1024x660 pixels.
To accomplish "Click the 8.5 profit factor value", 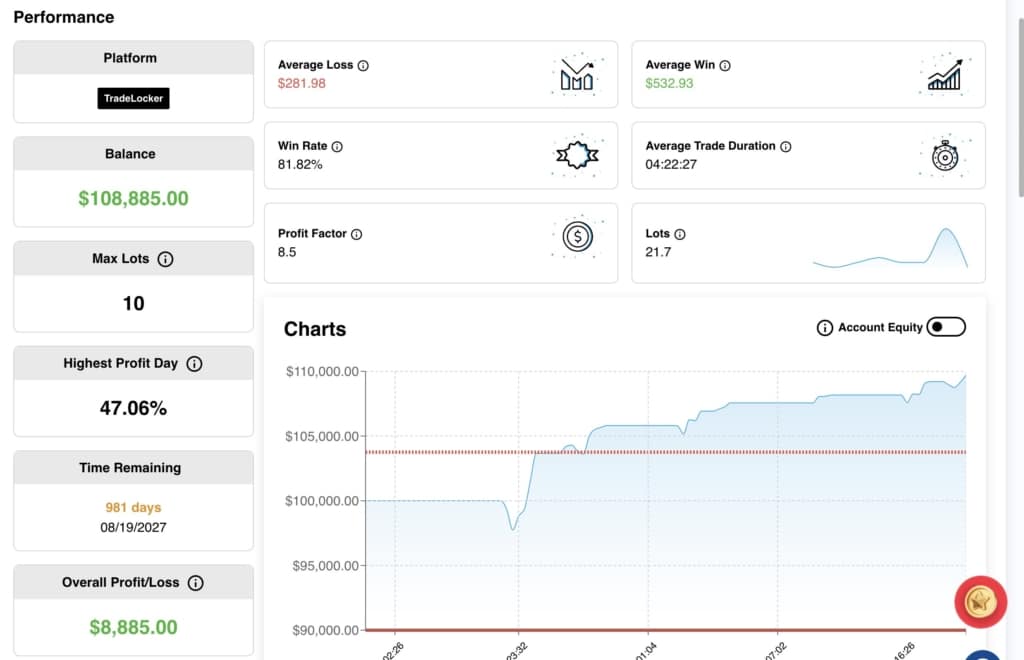I will (287, 252).
